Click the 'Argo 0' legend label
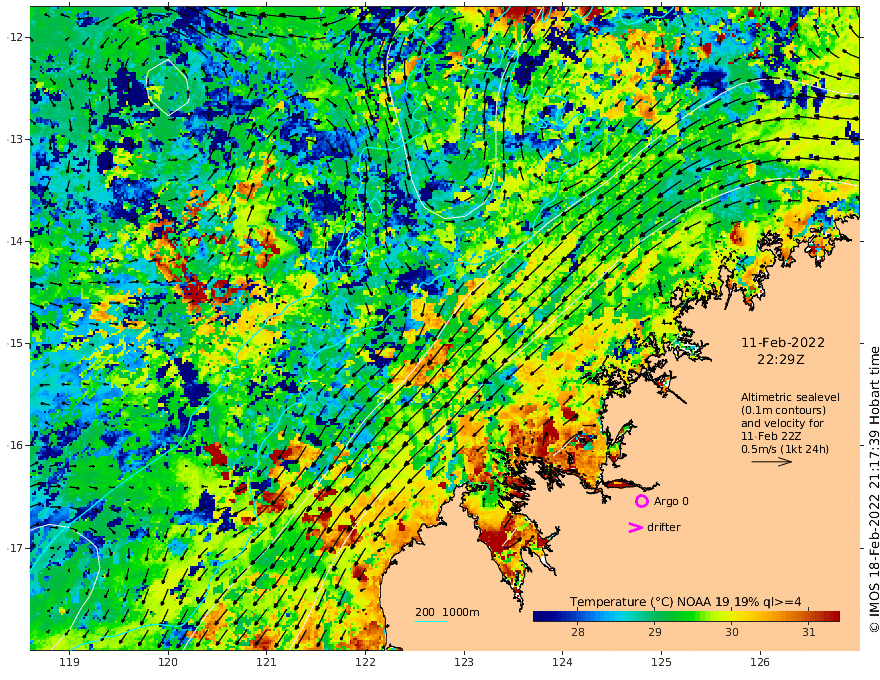880x680 pixels. point(671,501)
